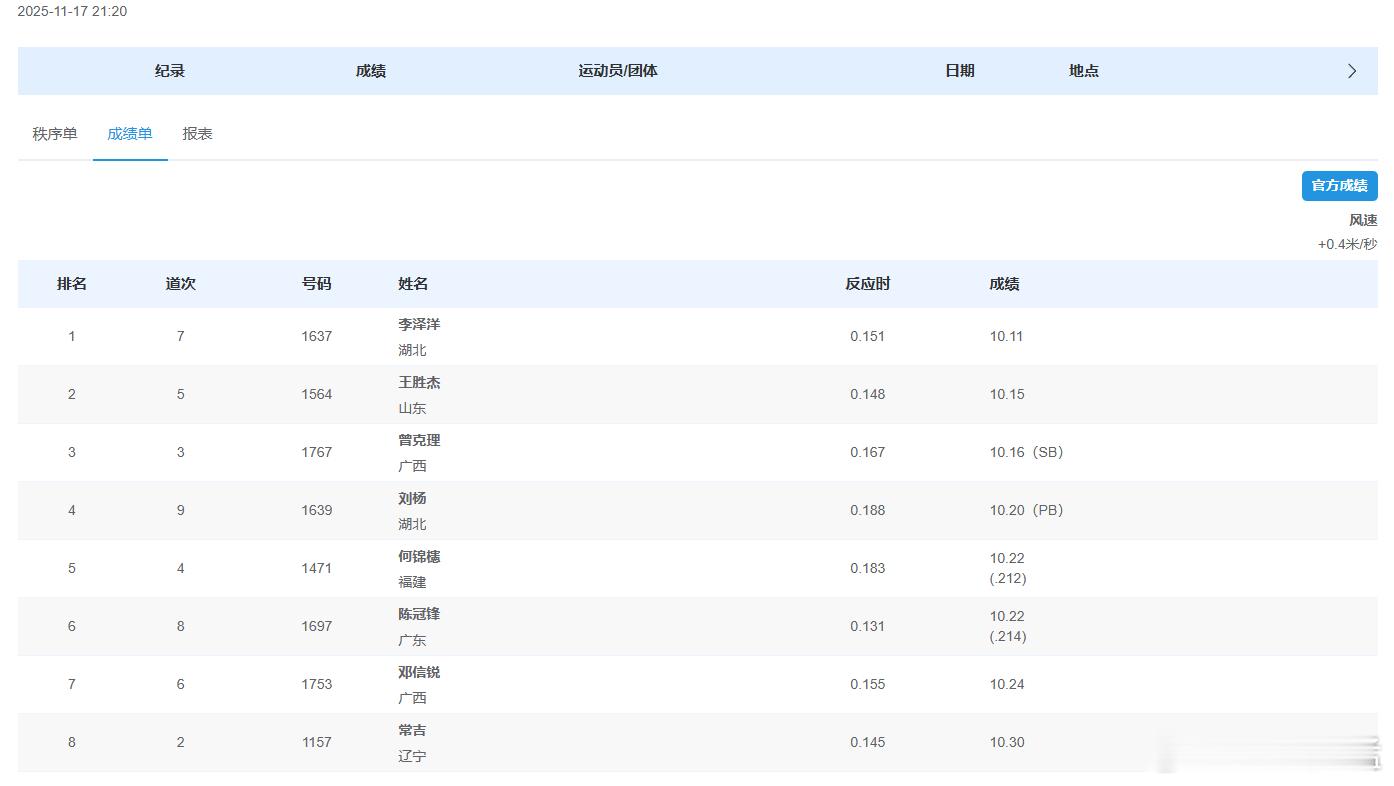Viewport: 1394px width, 786px height.
Task: Click bib number 1157
Action: [317, 742]
